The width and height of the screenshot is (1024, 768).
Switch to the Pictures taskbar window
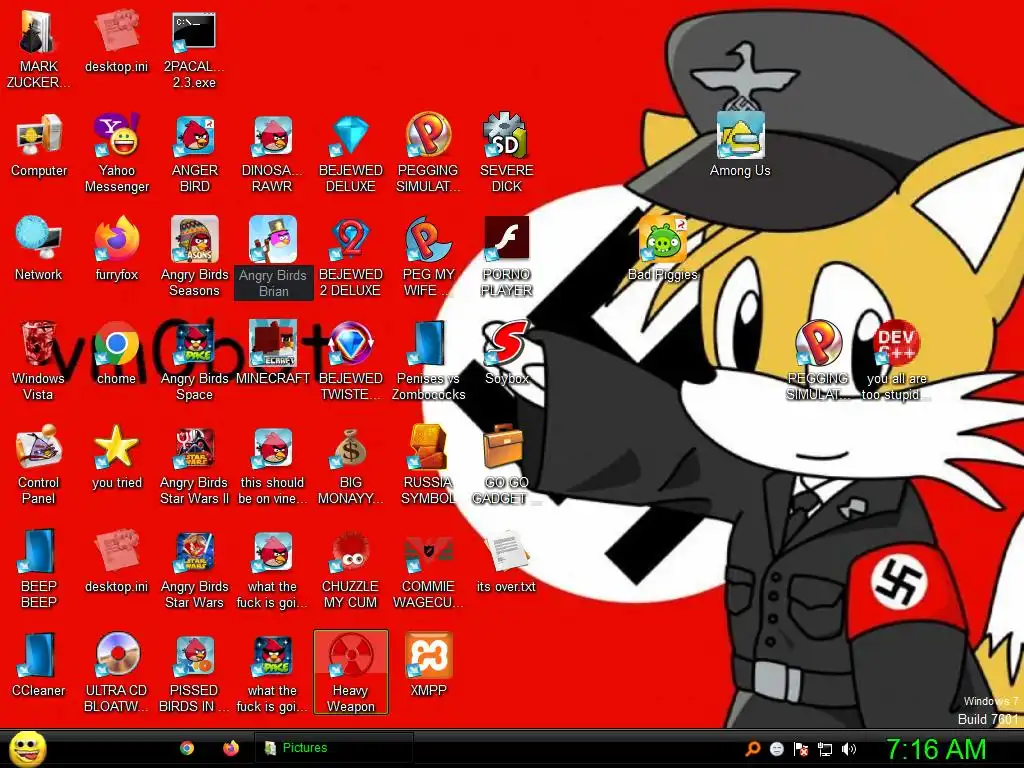(334, 748)
